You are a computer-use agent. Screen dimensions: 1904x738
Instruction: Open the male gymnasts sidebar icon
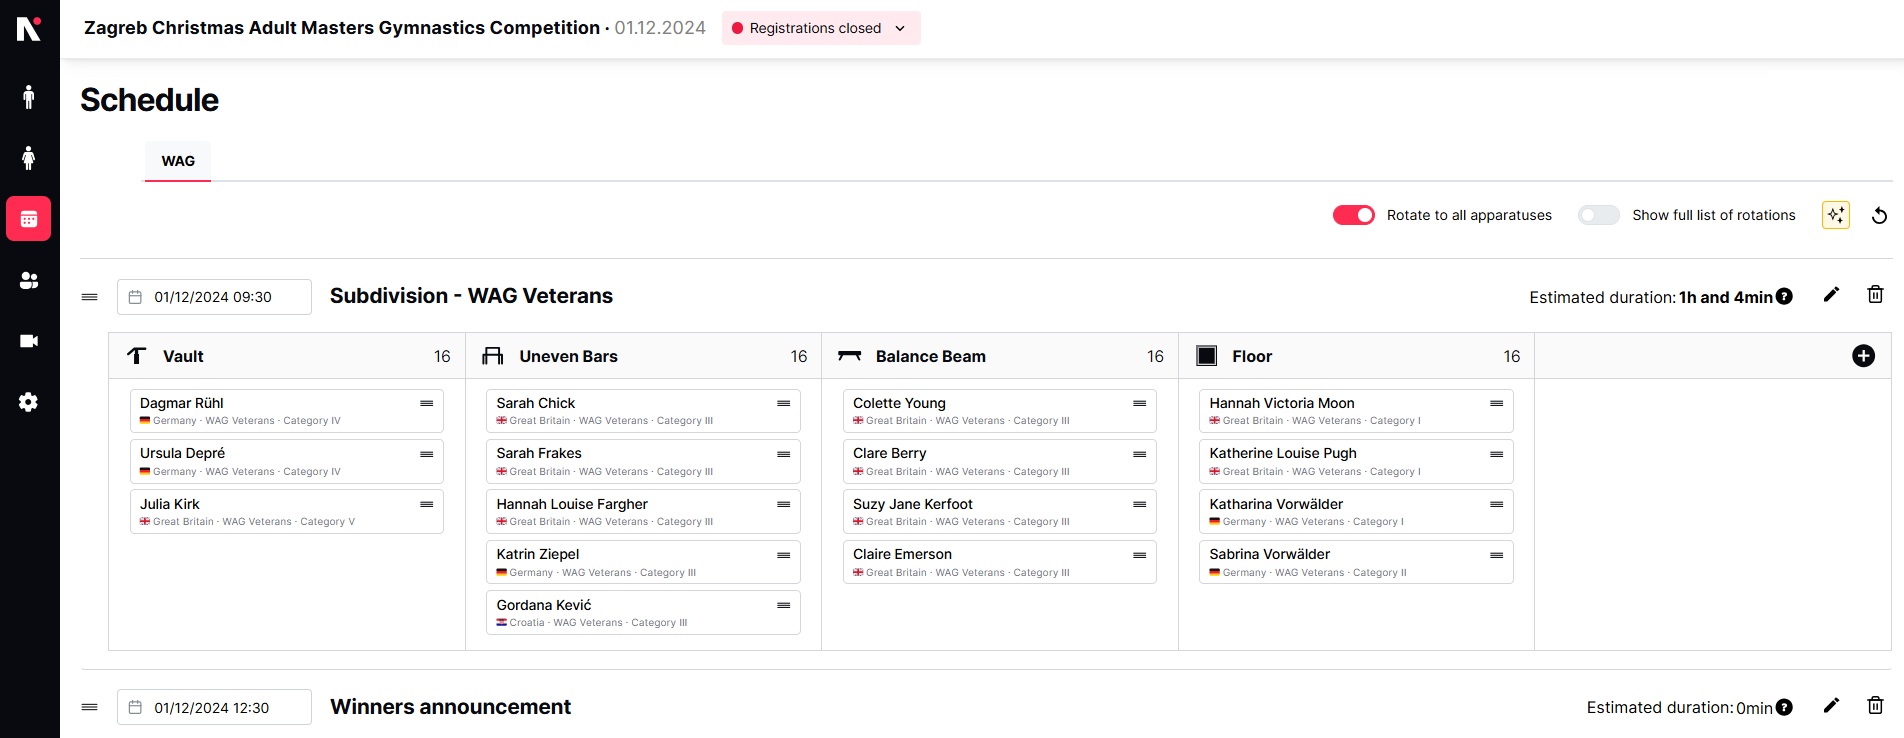(x=29, y=97)
